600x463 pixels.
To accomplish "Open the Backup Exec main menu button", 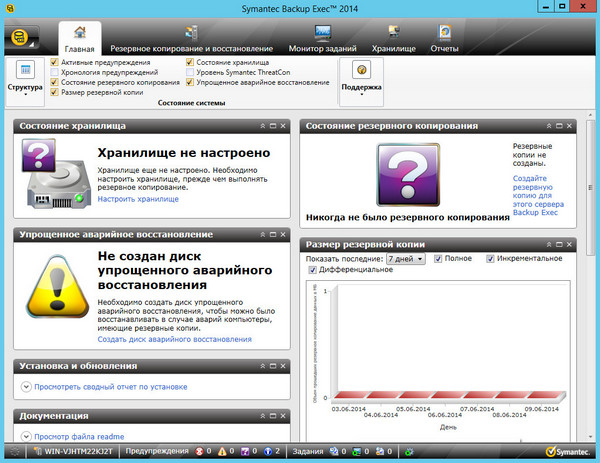I will pos(21,39).
